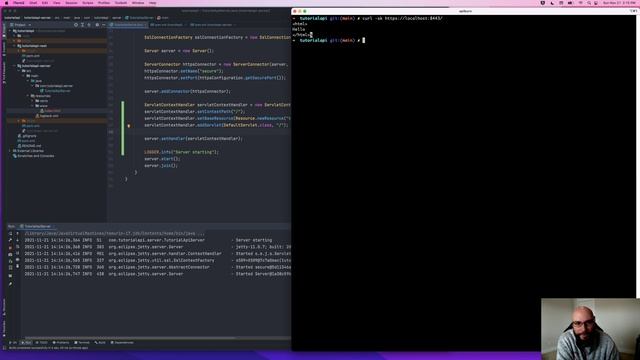Click the webcam video thumbnail
Image resolution: width=640 pixels, height=360 pixels.
pyautogui.click(x=590, y=329)
